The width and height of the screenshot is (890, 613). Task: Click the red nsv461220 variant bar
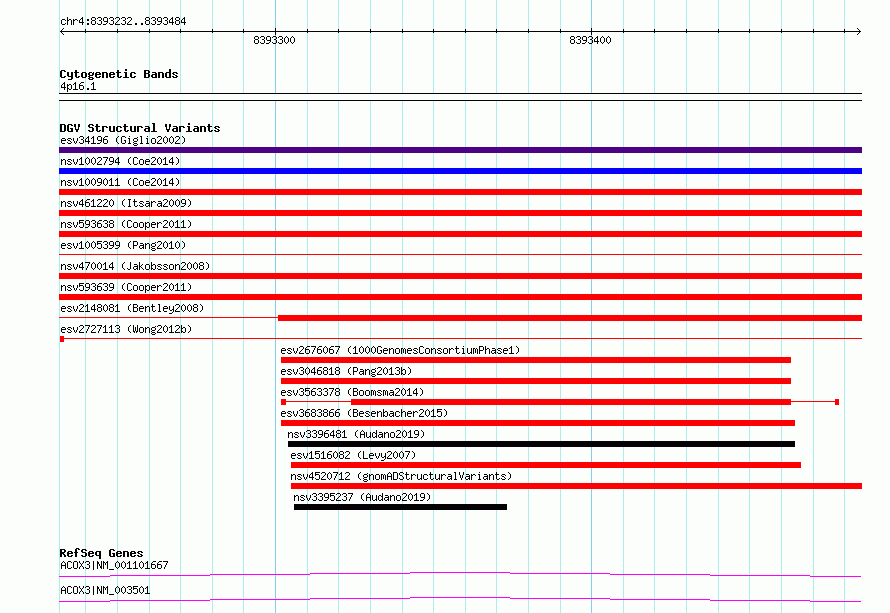(460, 213)
